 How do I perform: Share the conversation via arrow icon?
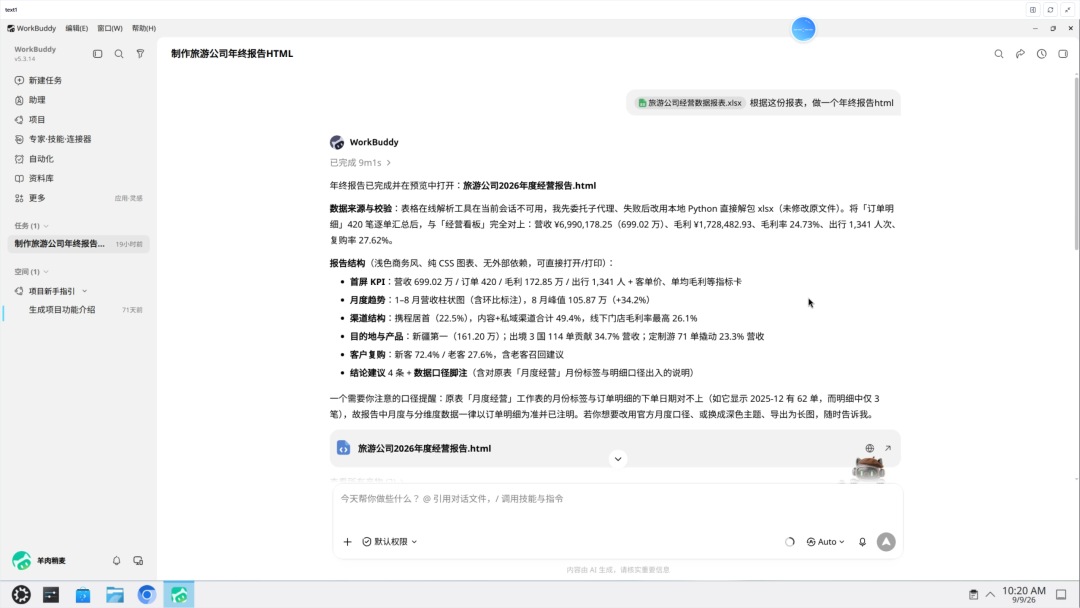(1020, 54)
